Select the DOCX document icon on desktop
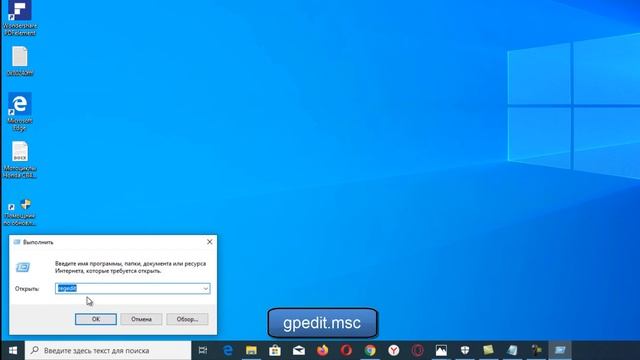This screenshot has width=640, height=360. point(20,159)
